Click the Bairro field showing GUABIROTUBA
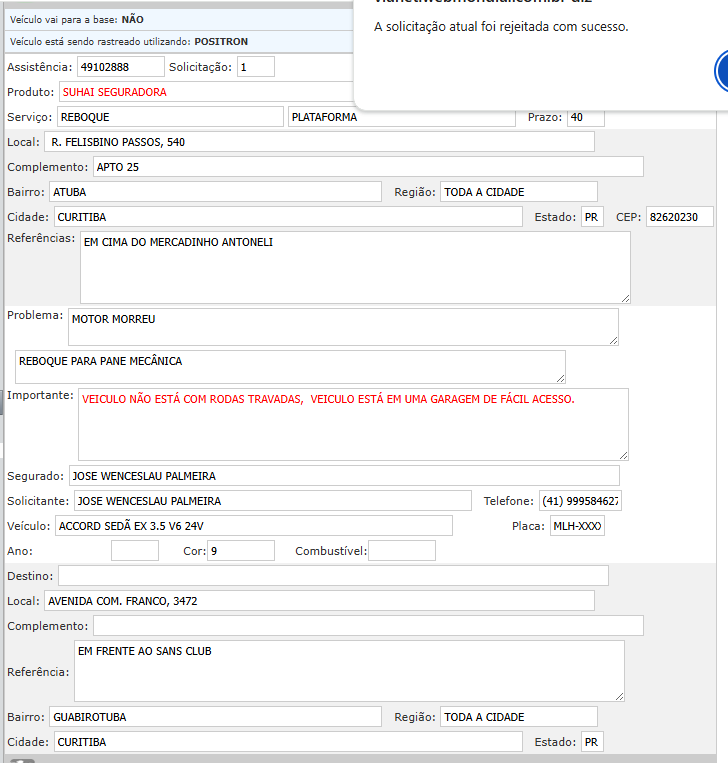The width and height of the screenshot is (728, 763). pos(215,717)
